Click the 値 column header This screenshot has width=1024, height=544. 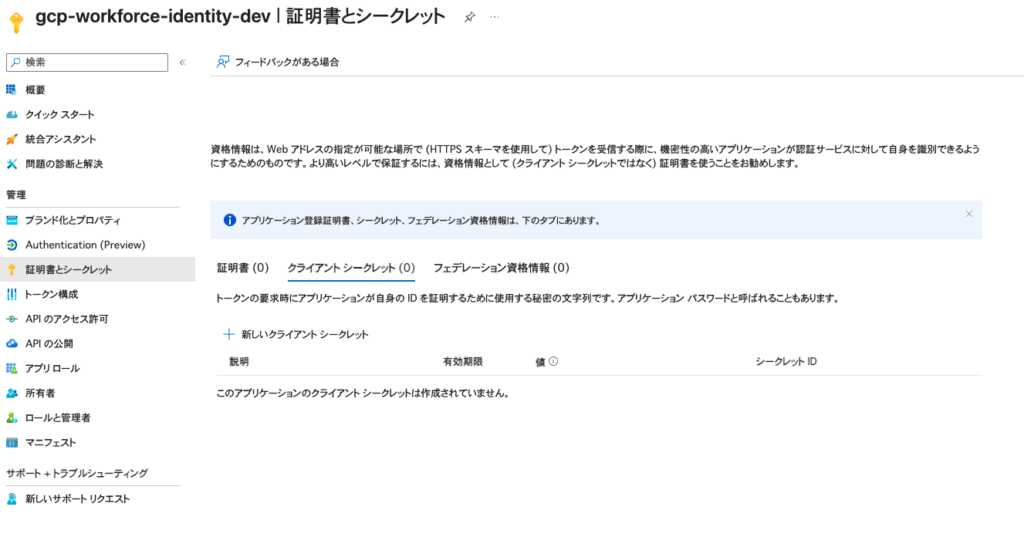[540, 362]
